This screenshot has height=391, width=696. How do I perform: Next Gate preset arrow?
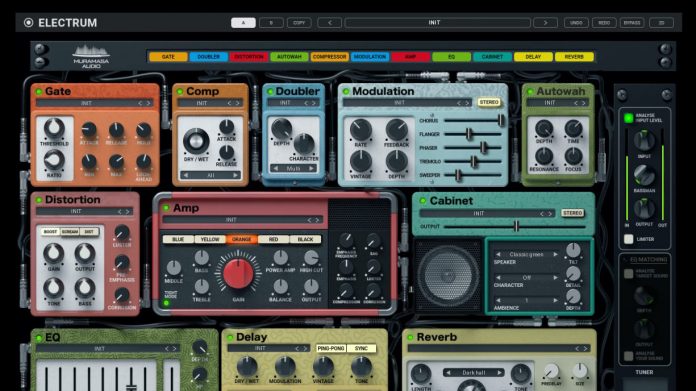(149, 103)
